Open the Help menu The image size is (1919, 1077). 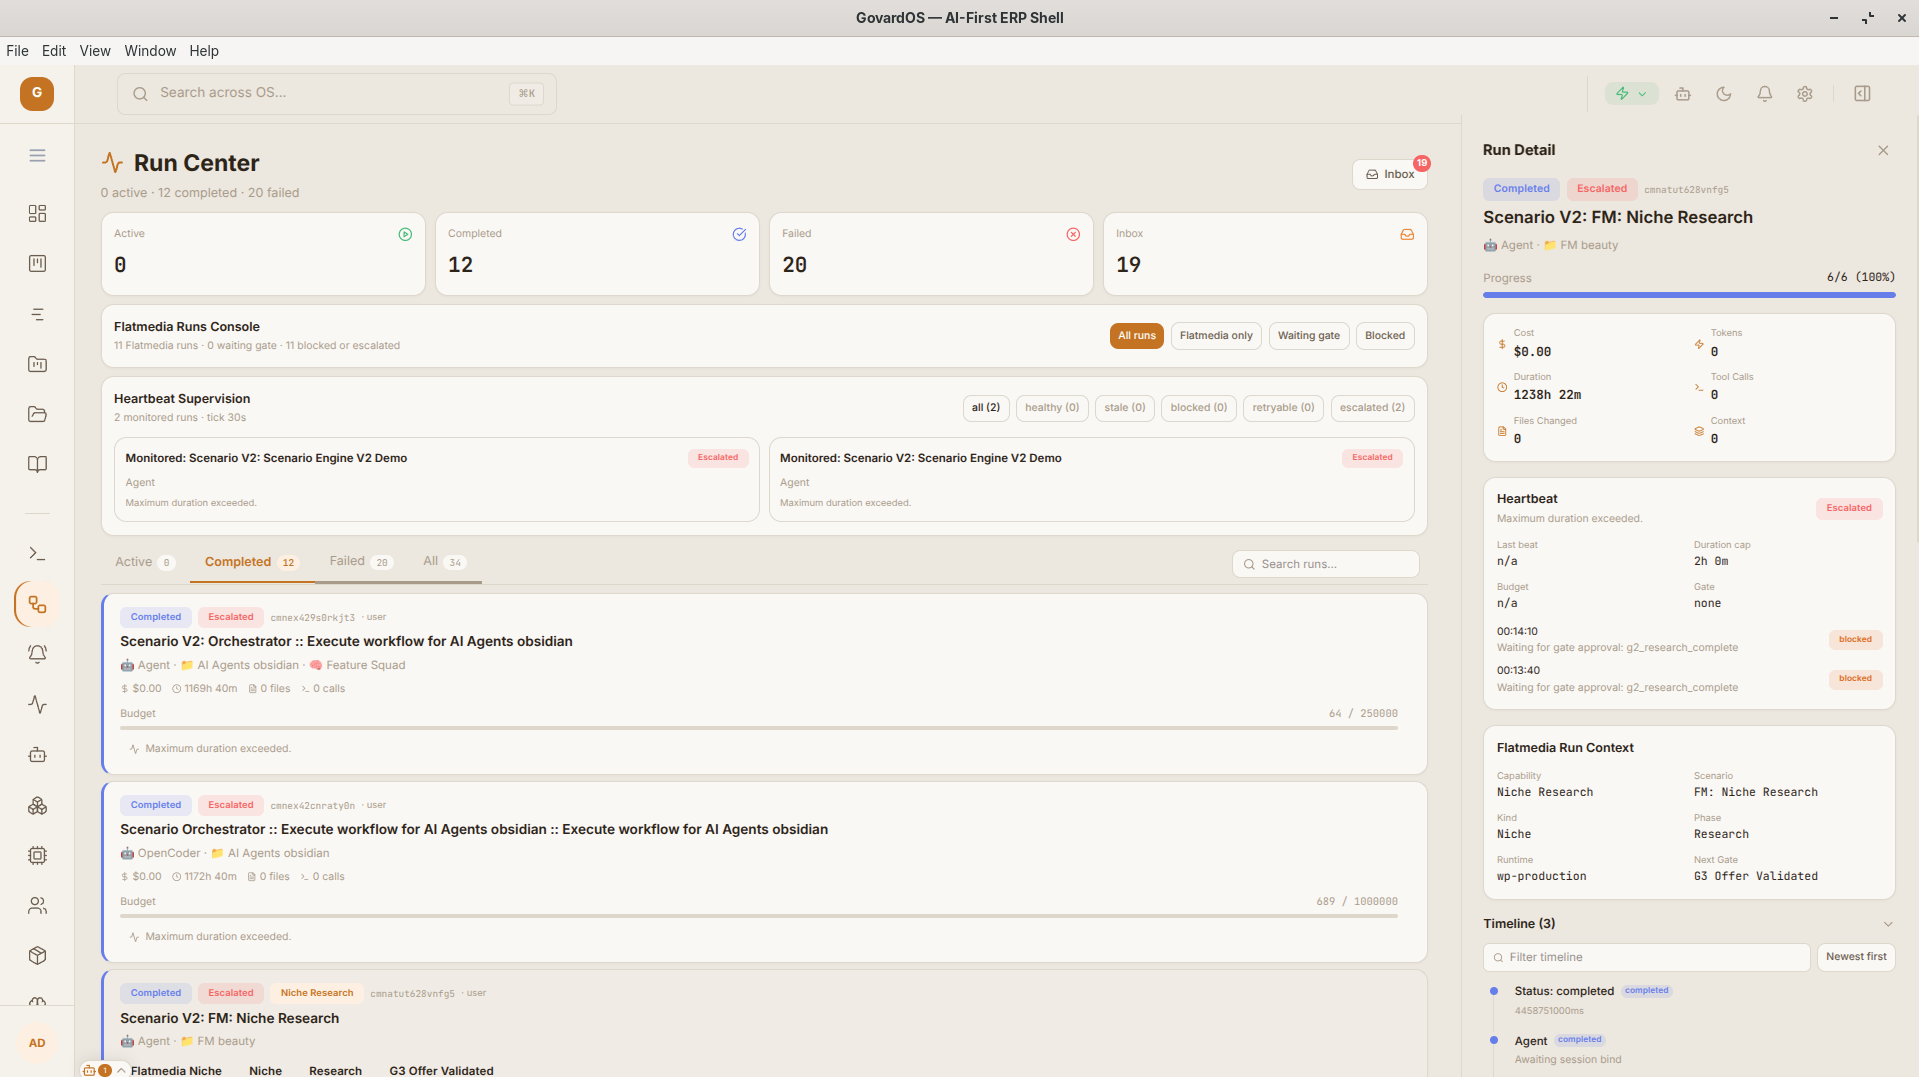204,51
